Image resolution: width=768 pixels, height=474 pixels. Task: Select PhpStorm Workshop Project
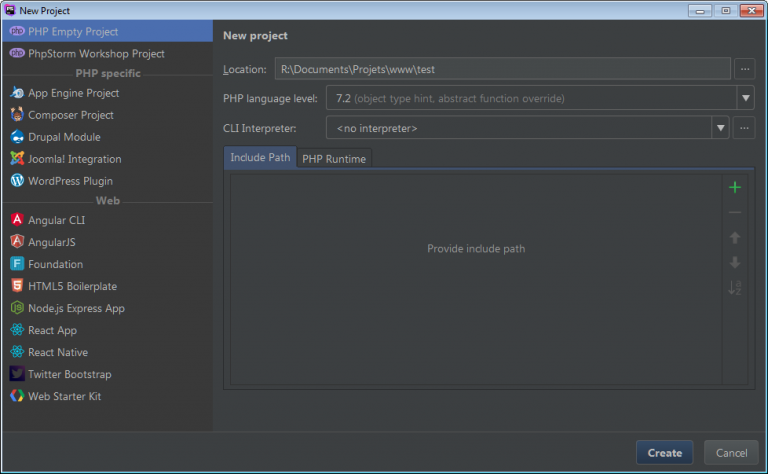tap(96, 54)
